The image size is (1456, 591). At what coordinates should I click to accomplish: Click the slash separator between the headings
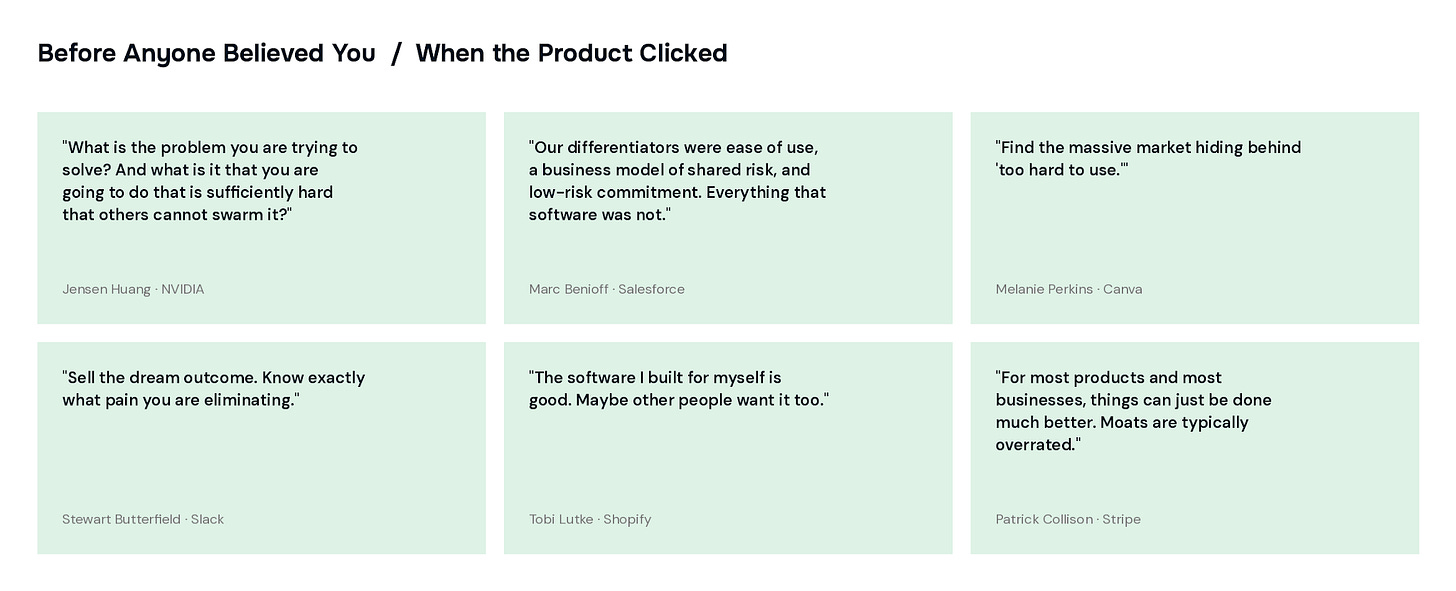[x=396, y=53]
